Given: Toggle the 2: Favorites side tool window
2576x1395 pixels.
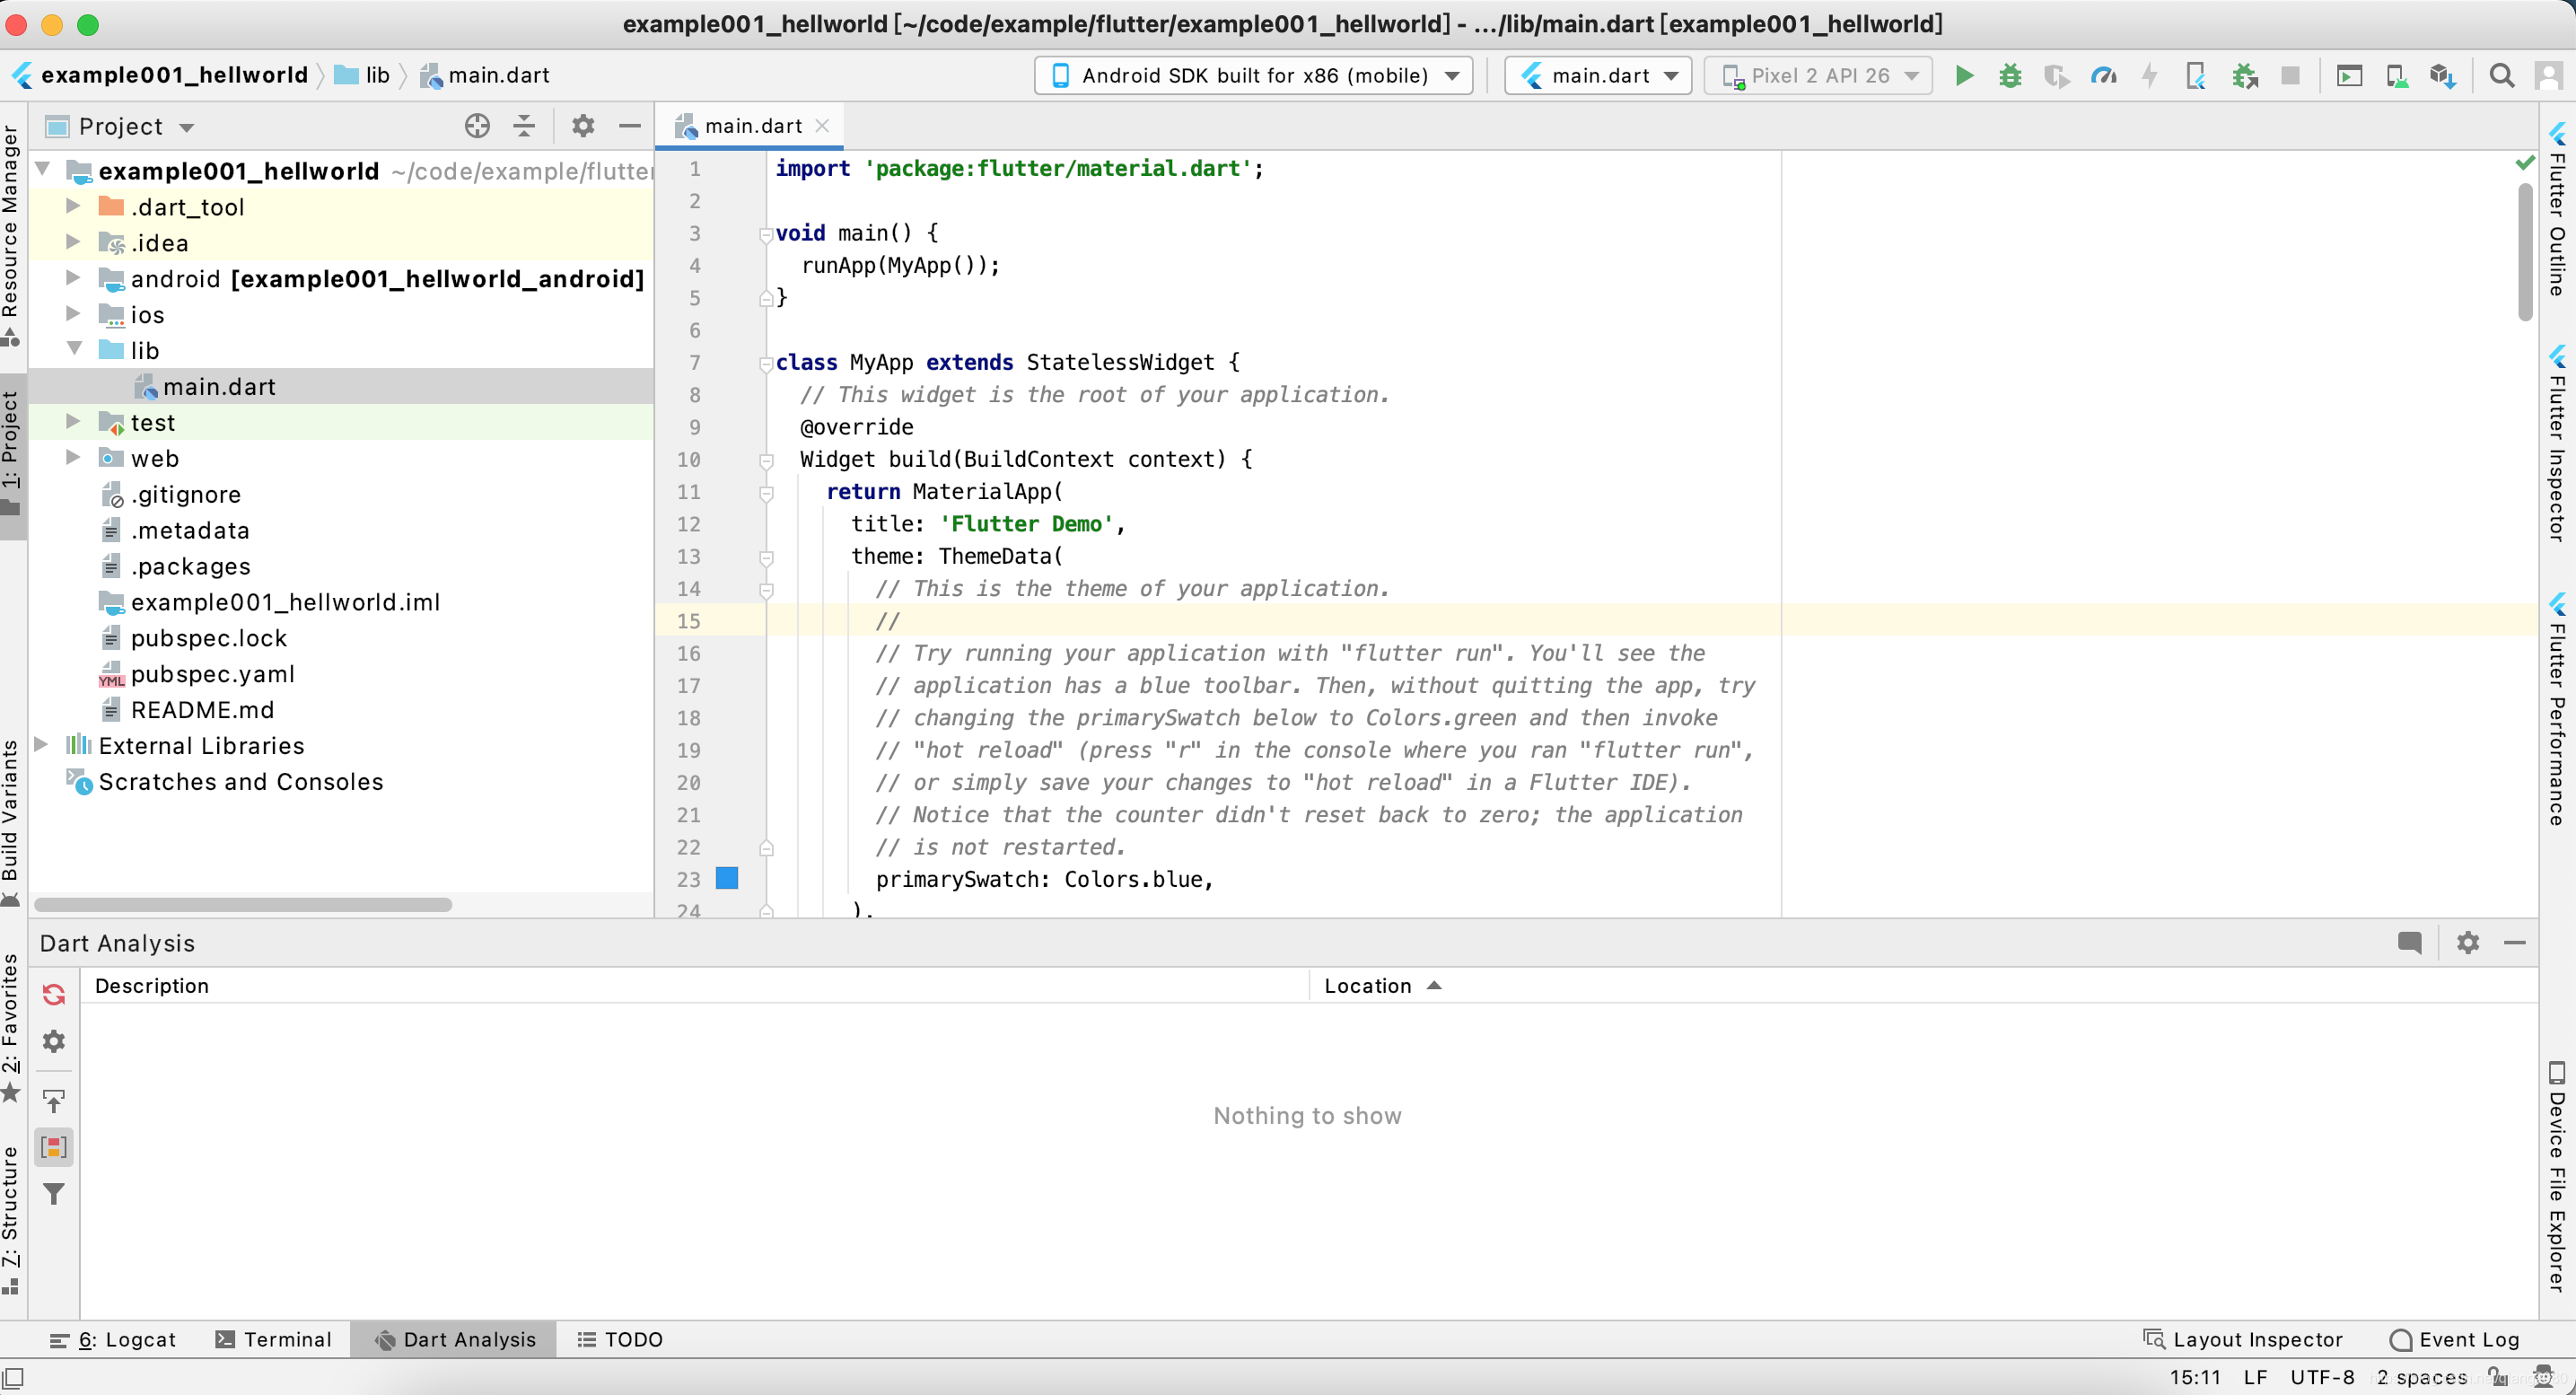Looking at the screenshot, I should 11,1027.
